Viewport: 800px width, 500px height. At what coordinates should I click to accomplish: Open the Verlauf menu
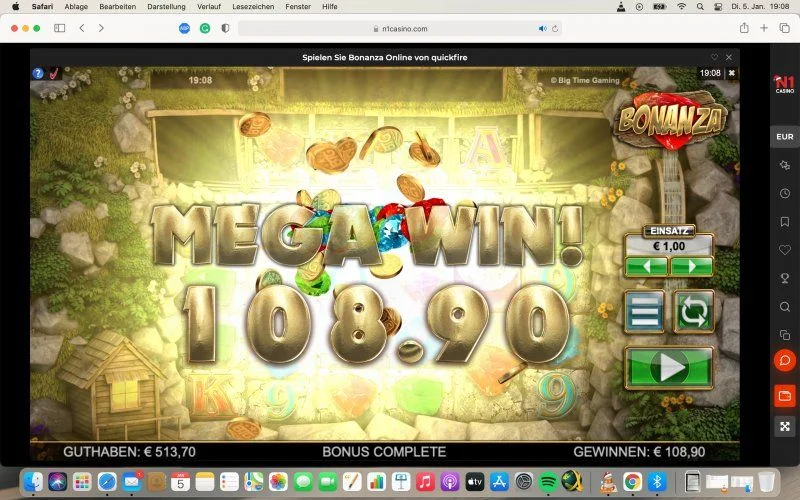(x=209, y=7)
